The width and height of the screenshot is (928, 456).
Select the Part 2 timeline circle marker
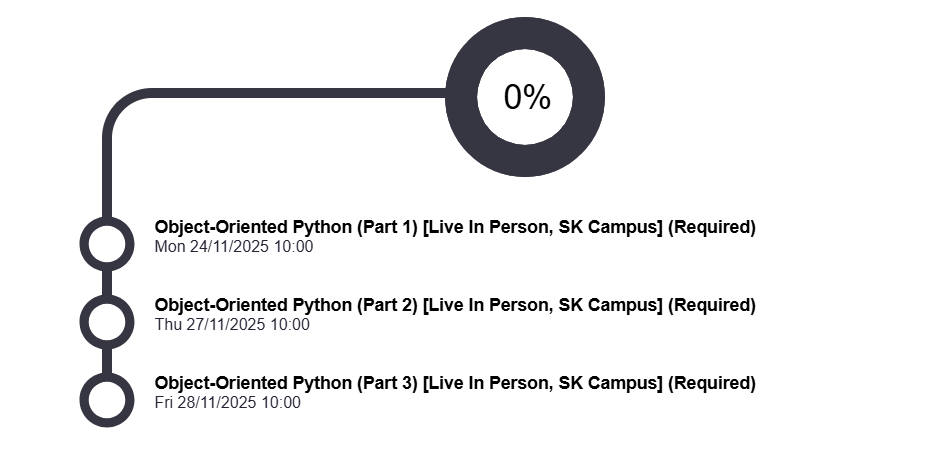click(x=106, y=322)
